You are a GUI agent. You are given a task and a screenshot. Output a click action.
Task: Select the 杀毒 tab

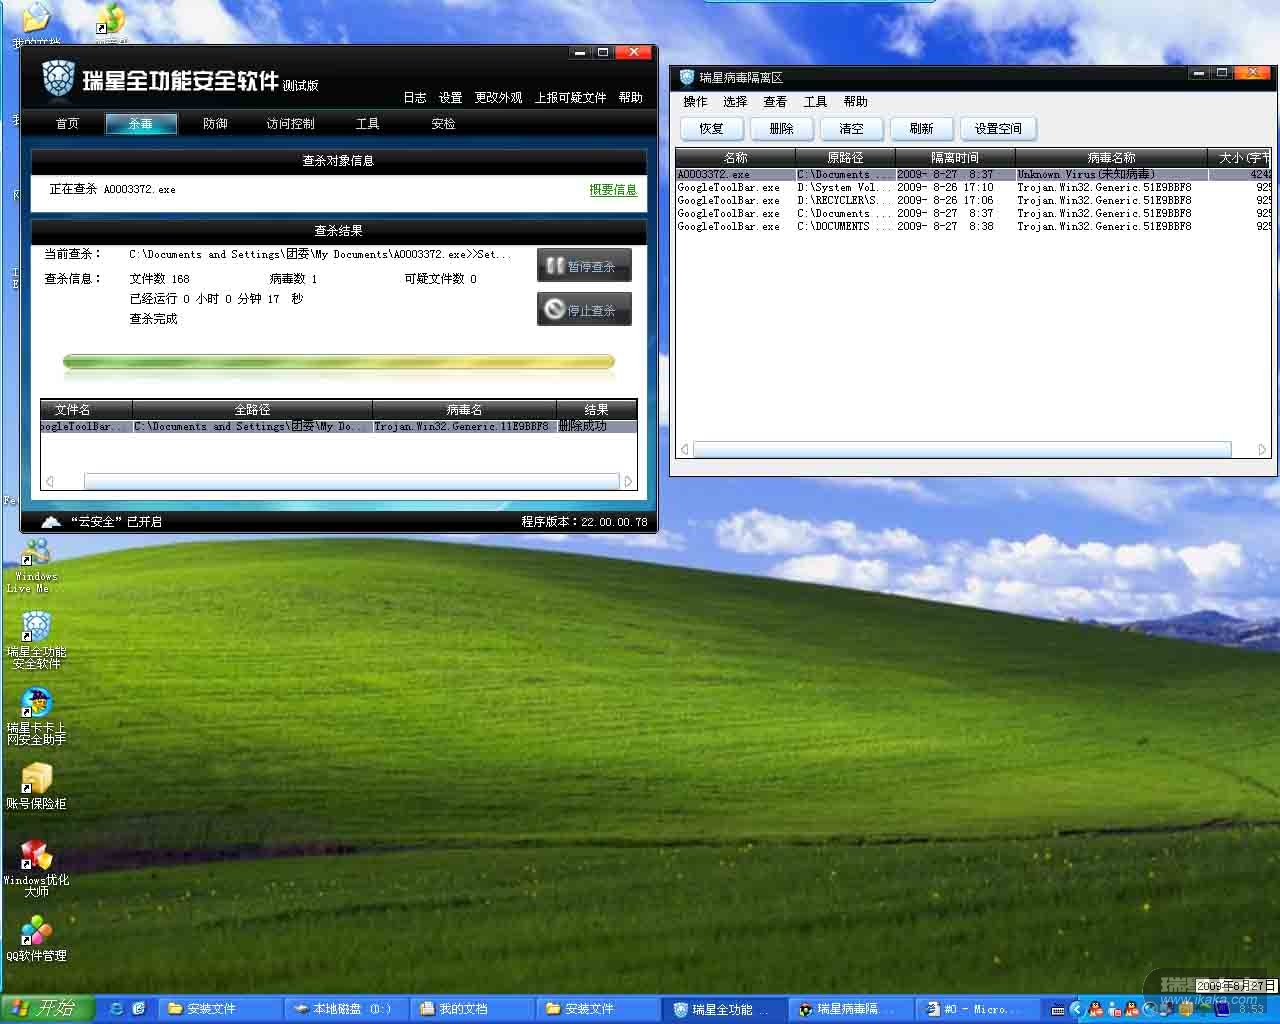140,124
